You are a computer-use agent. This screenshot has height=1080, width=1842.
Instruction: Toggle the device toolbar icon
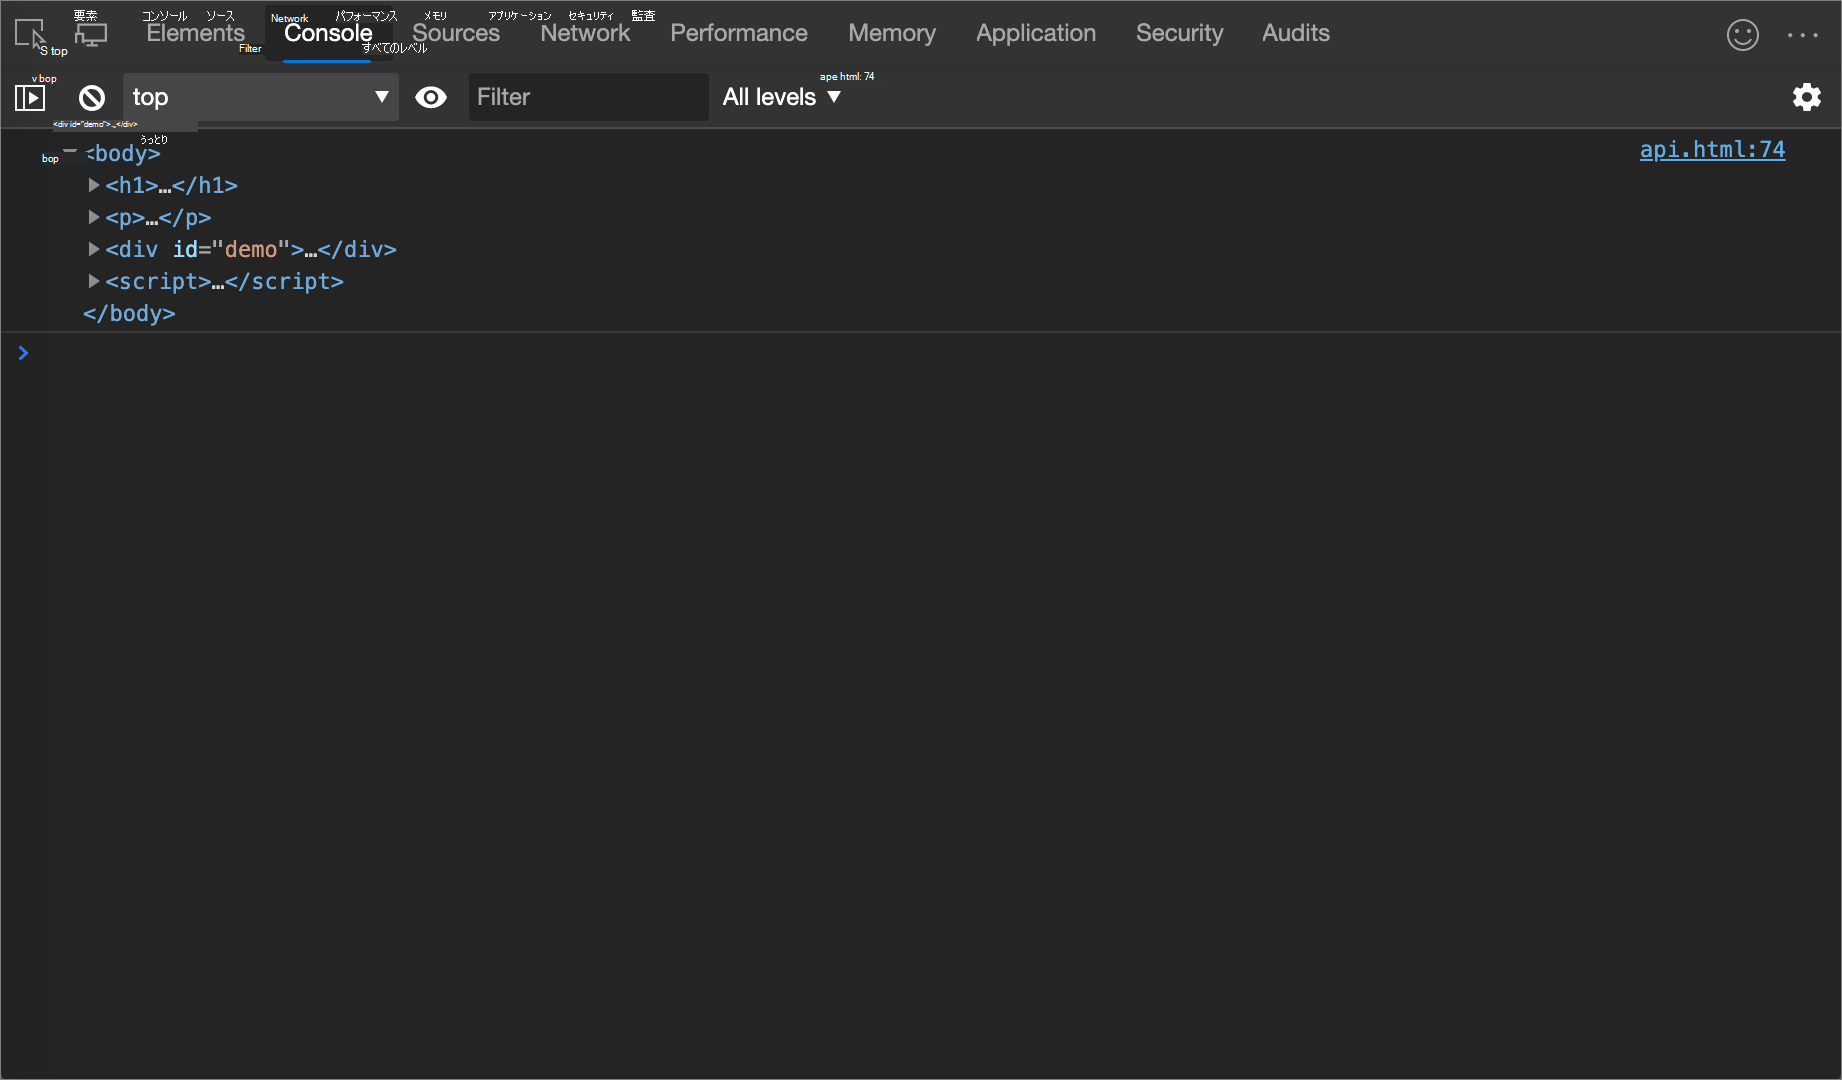pos(91,32)
